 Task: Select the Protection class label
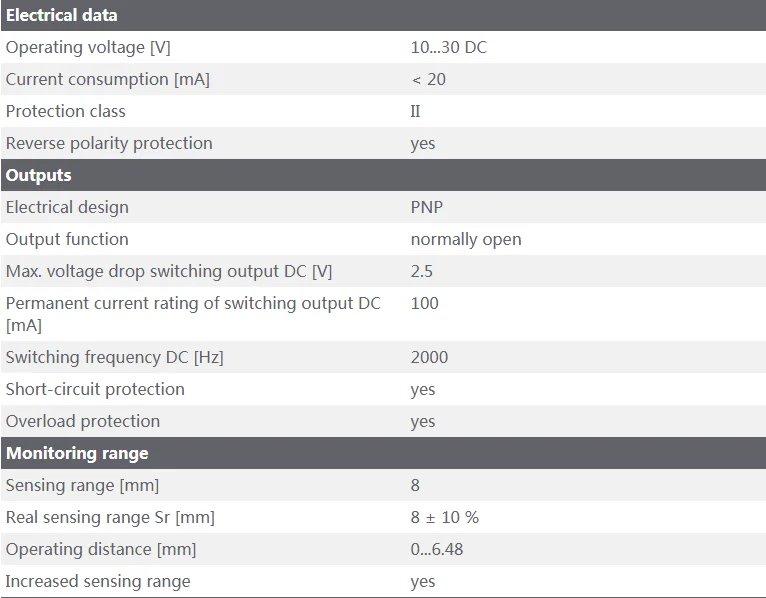pos(66,111)
